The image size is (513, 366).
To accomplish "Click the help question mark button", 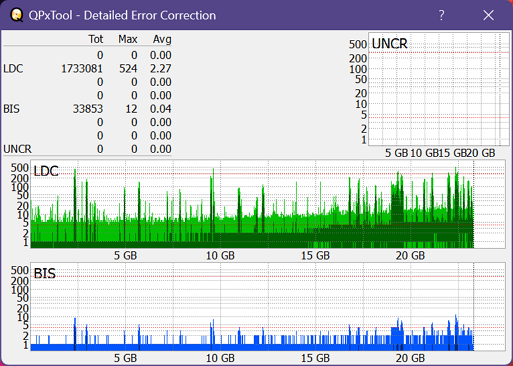I will (x=441, y=15).
